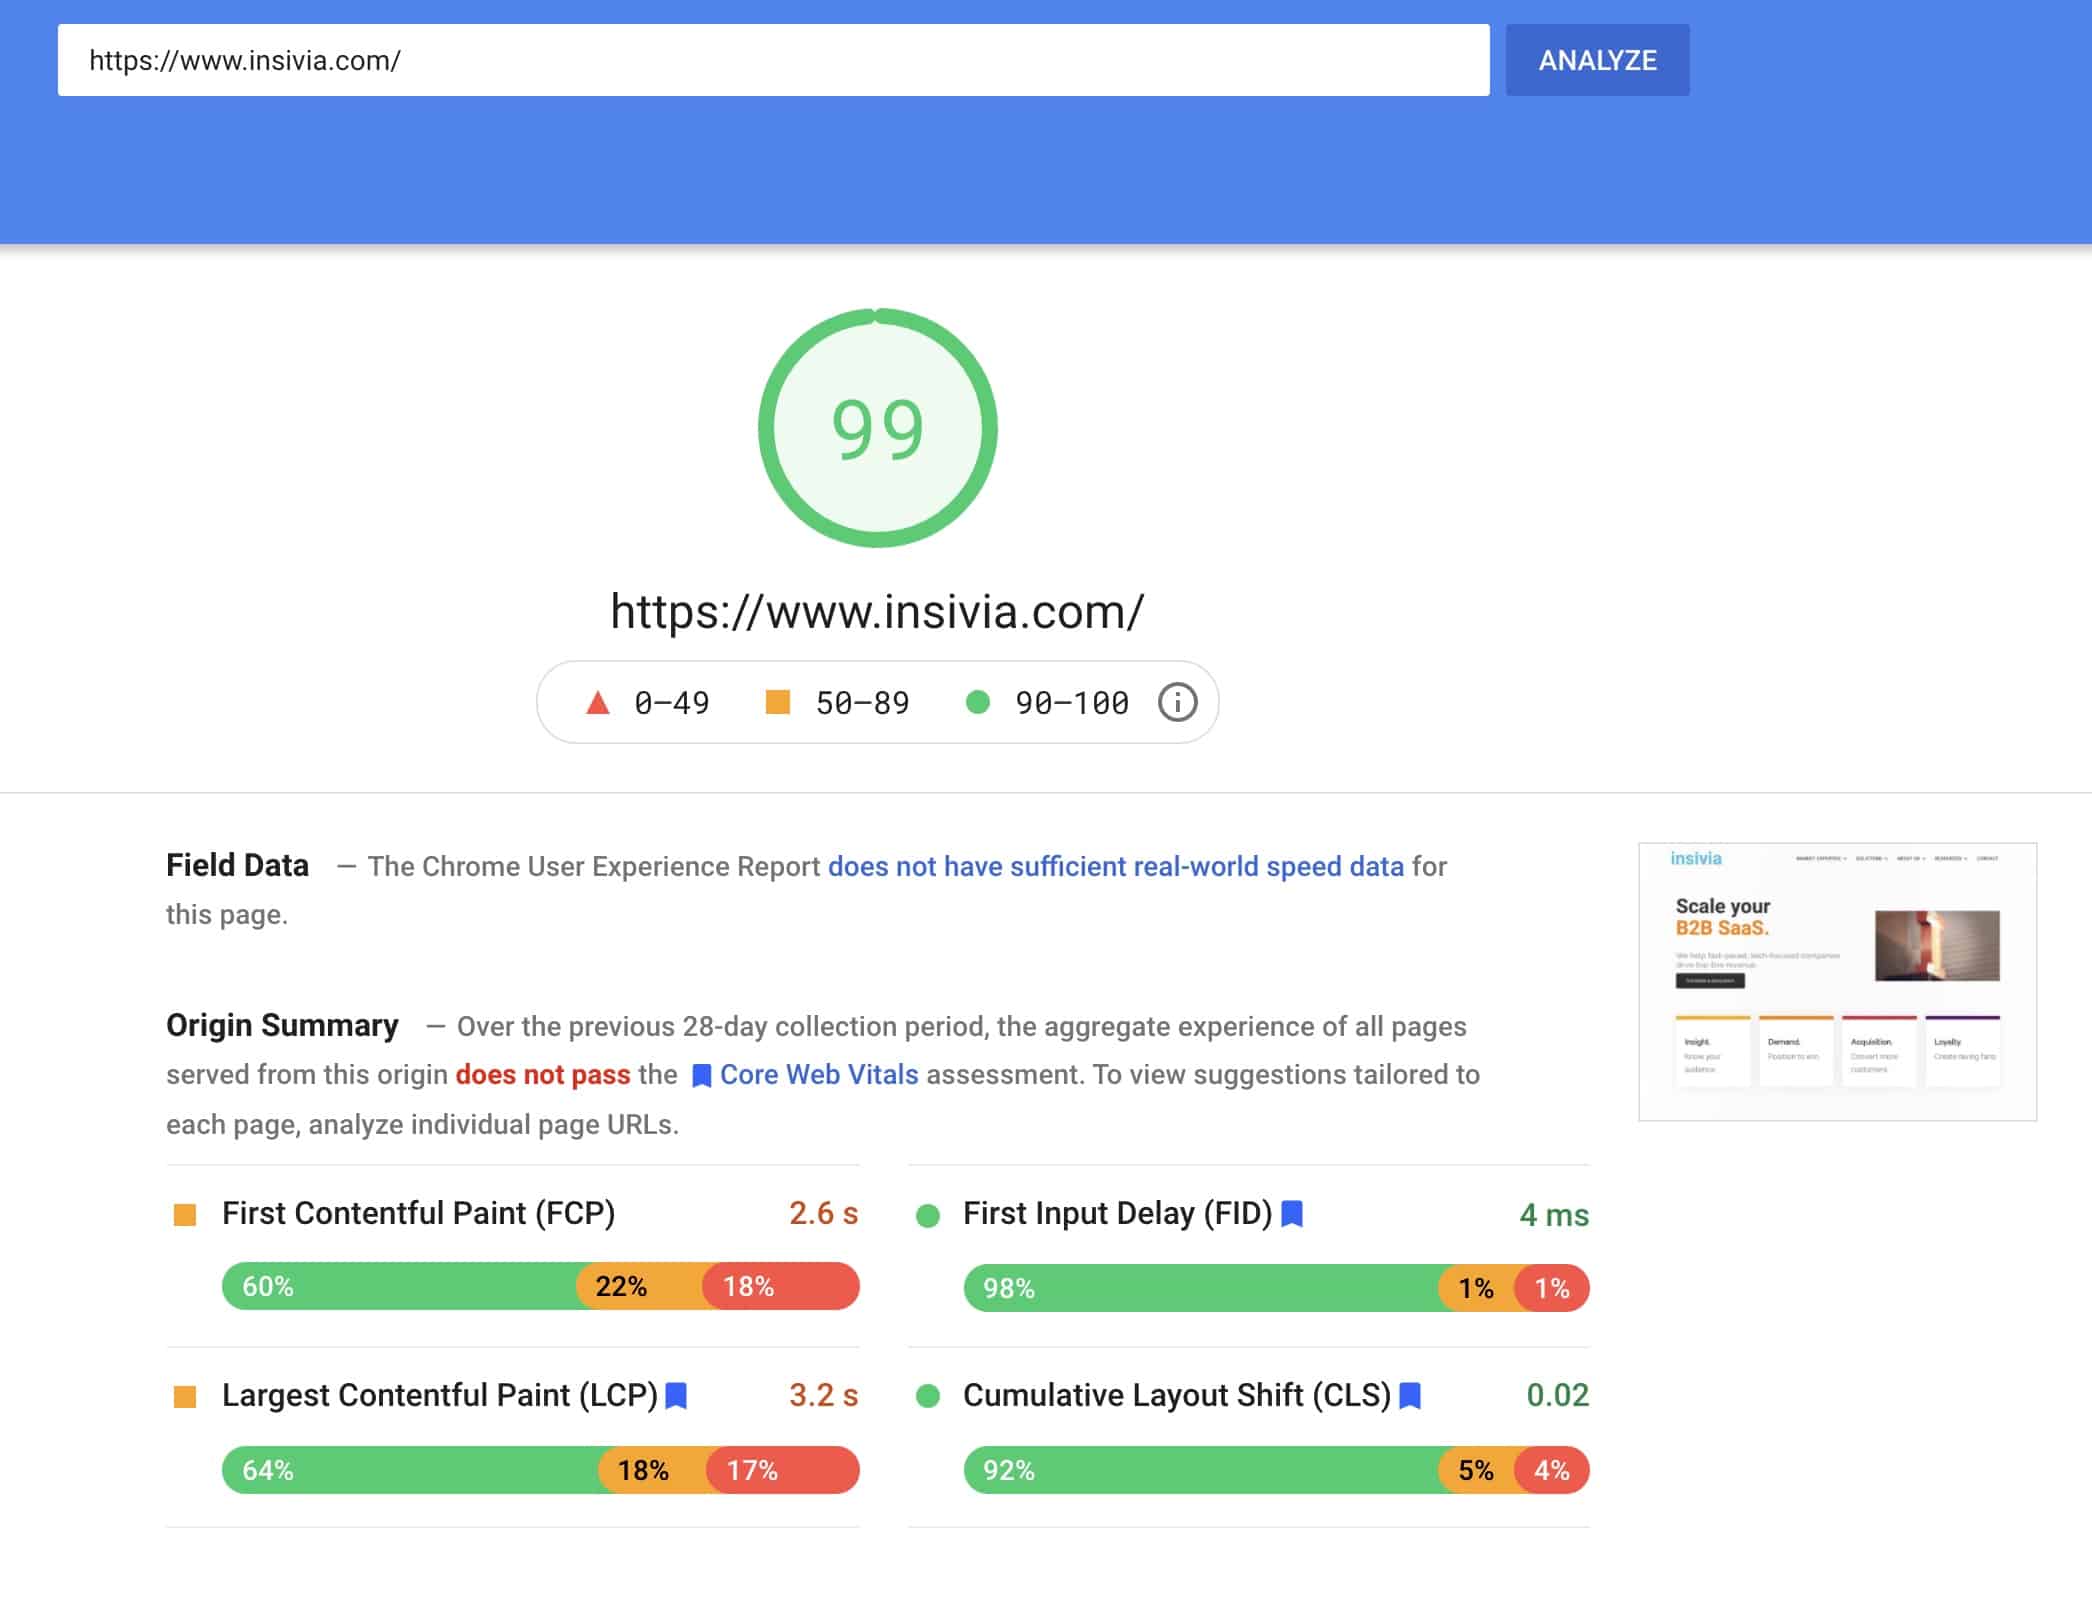Click the '4 ms' FID value
The height and width of the screenshot is (1612, 2092).
coord(1554,1215)
